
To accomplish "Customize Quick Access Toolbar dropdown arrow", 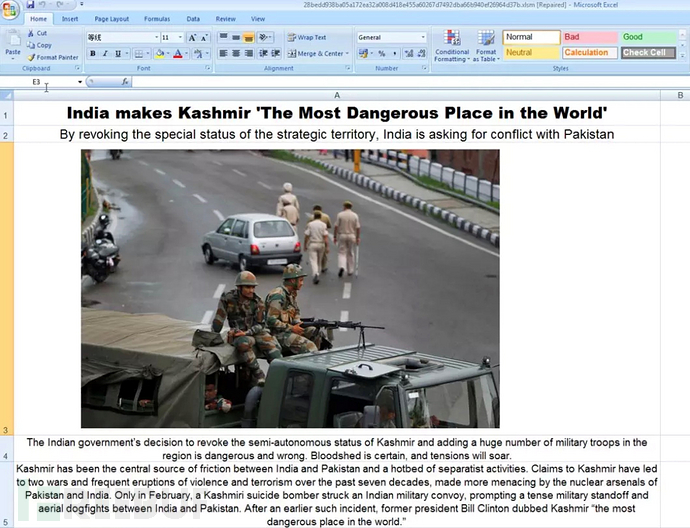I will point(81,5).
